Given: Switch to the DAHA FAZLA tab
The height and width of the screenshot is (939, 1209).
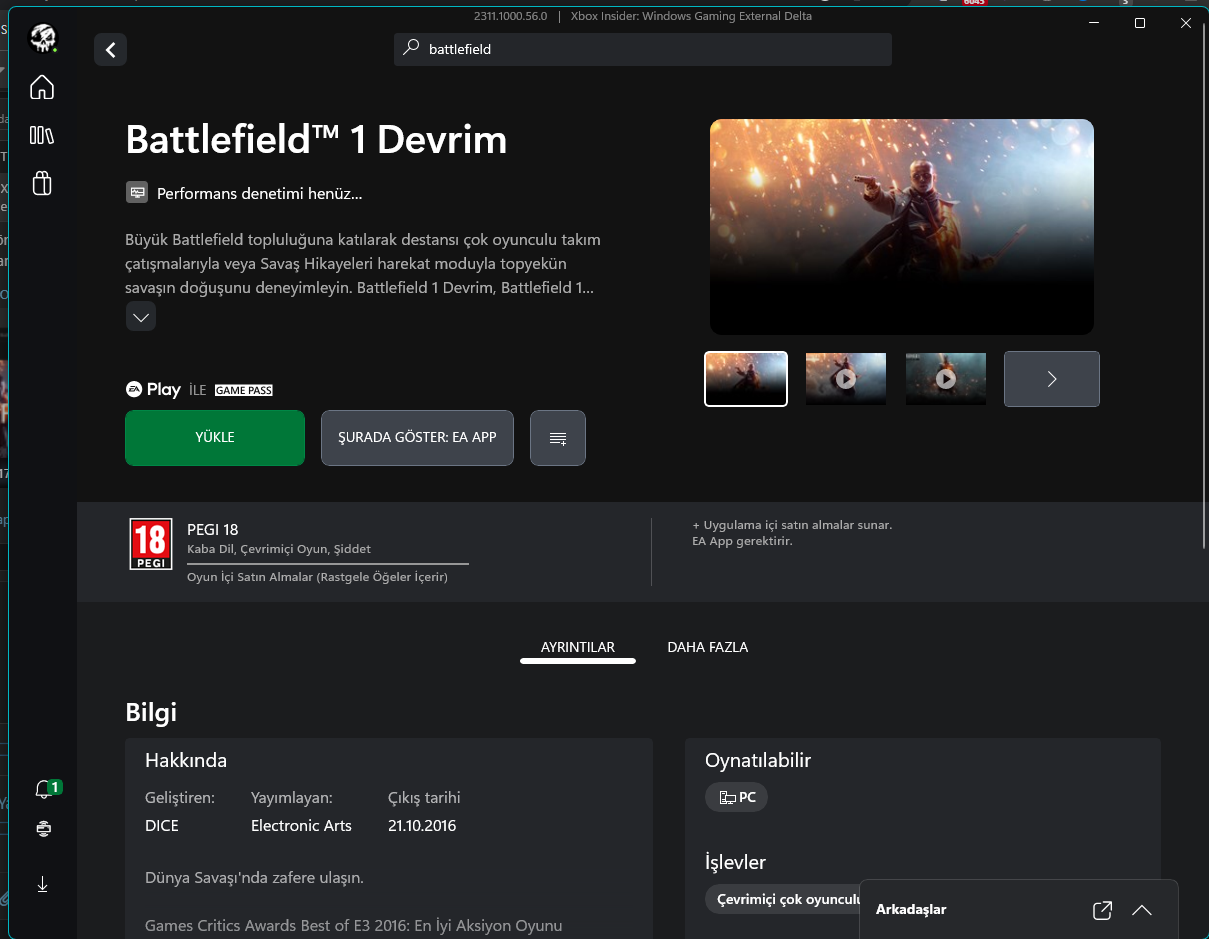Looking at the screenshot, I should tap(708, 648).
